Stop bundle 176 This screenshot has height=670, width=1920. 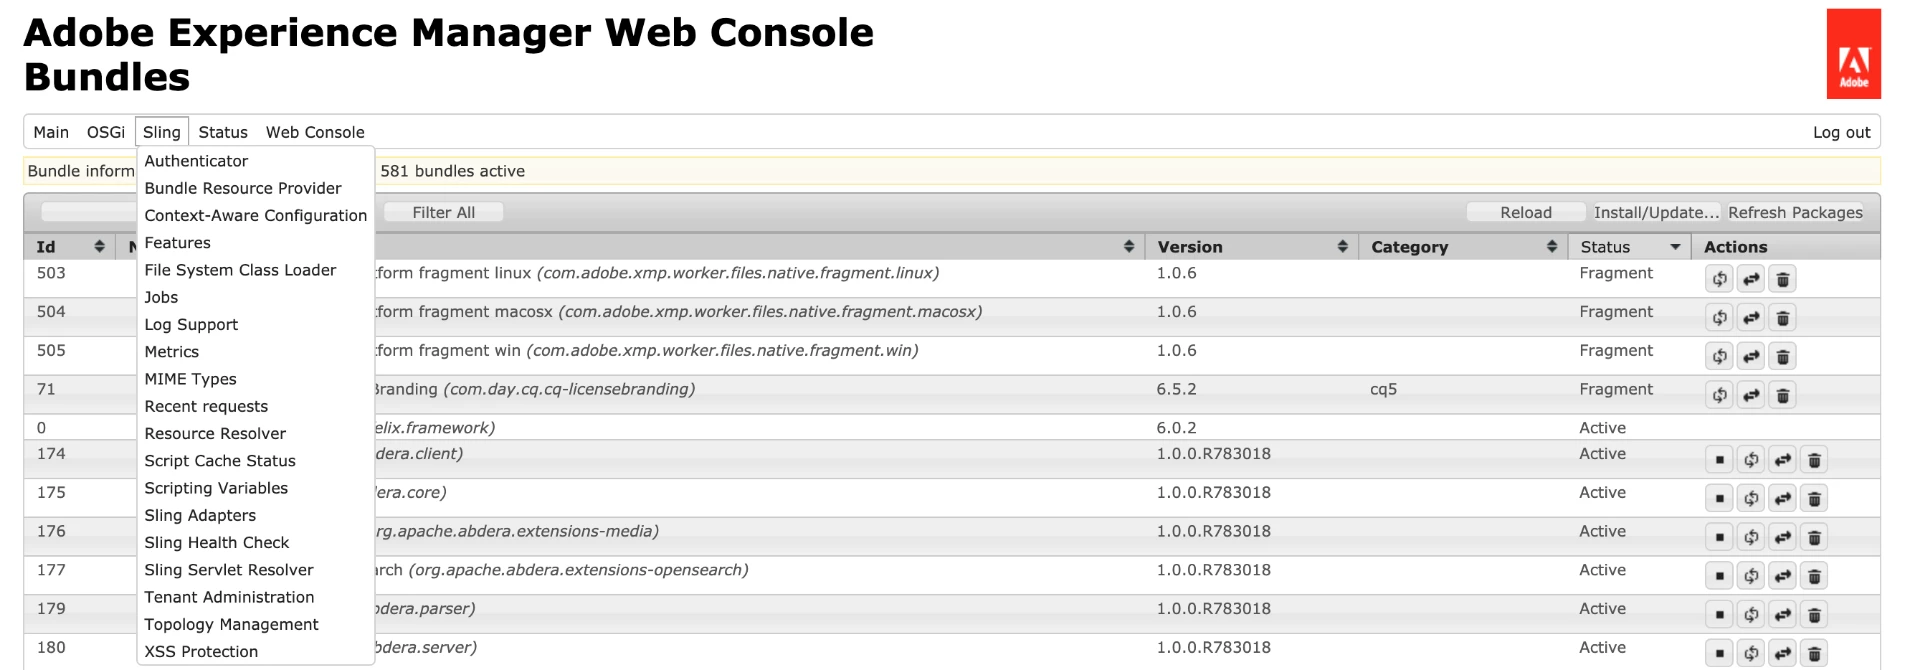[x=1719, y=537]
